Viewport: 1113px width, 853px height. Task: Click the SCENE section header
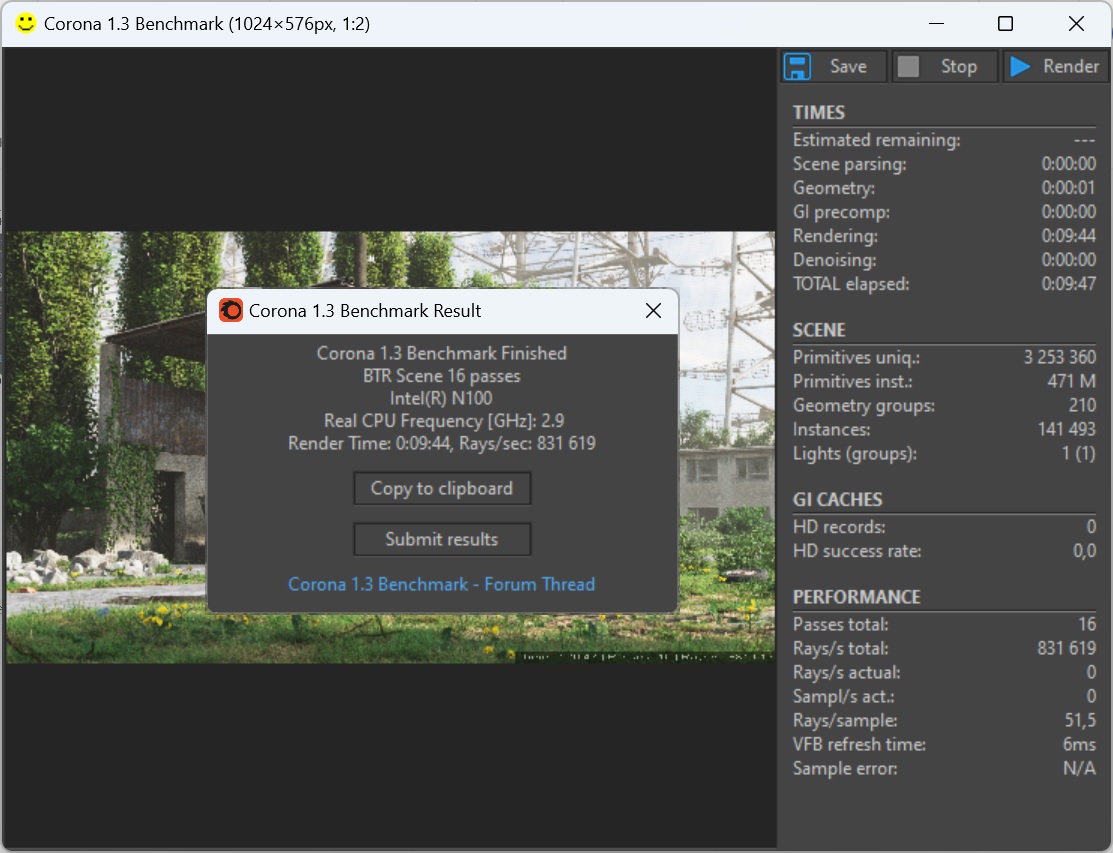[819, 331]
